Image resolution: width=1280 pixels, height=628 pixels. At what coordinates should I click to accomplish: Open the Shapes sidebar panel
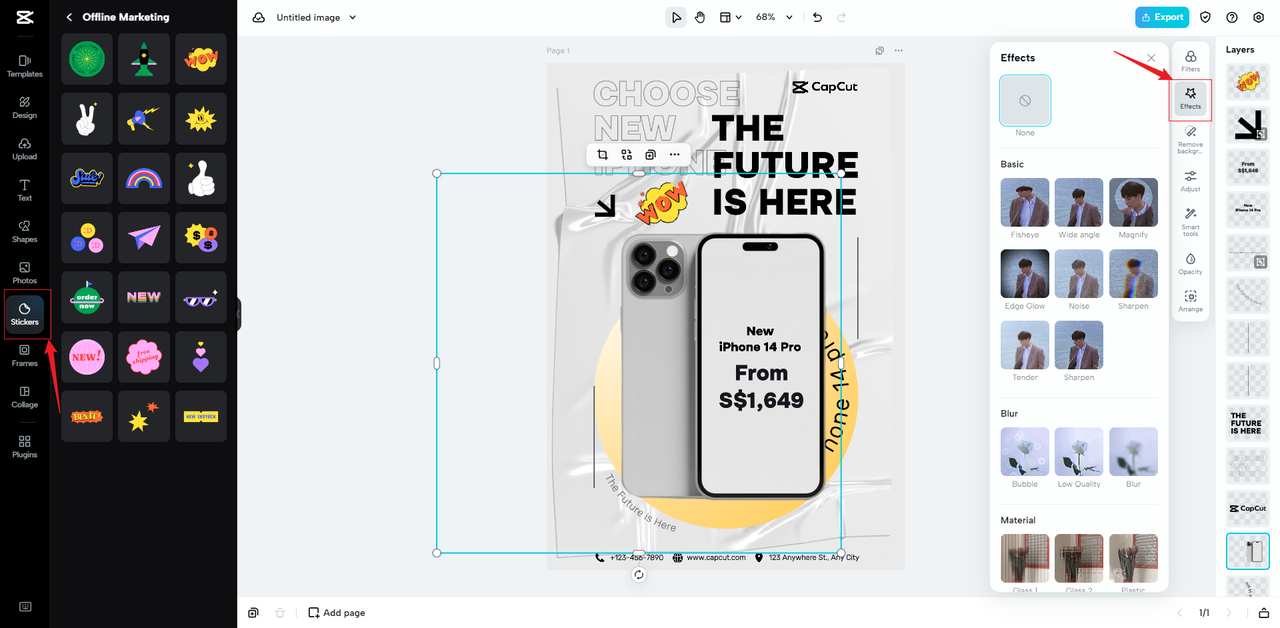25,232
